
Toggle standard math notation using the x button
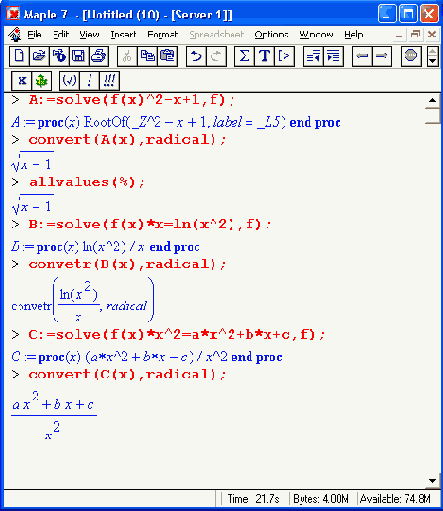(x=22, y=81)
